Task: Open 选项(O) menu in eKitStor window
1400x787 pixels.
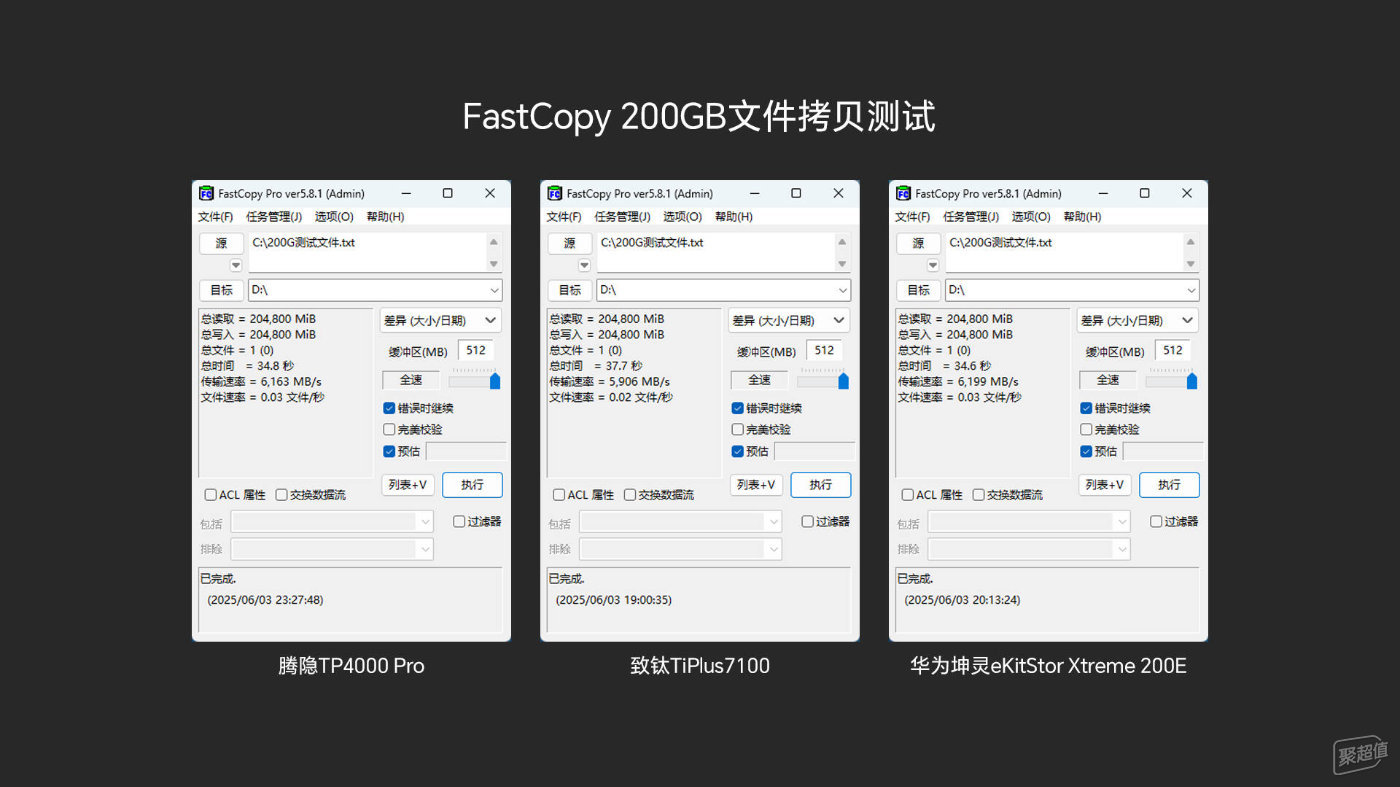Action: 1031,216
